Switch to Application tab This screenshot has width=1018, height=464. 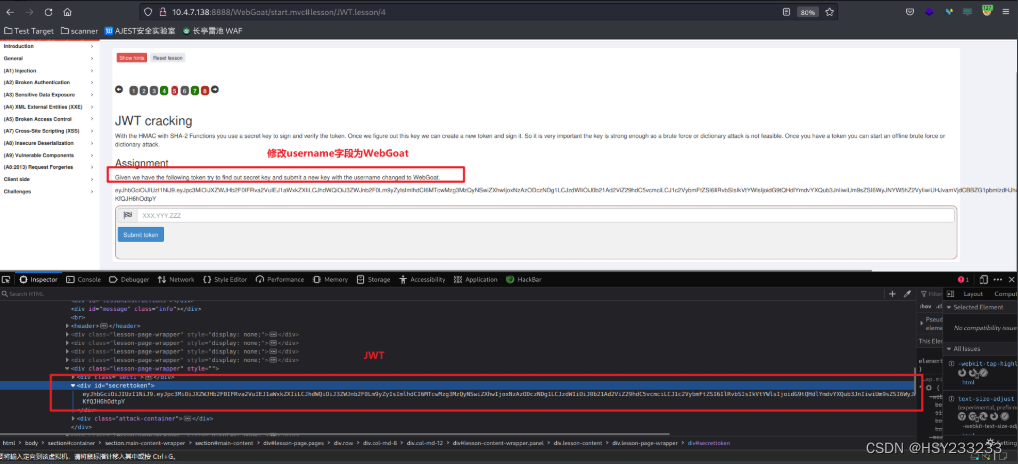[x=476, y=280]
